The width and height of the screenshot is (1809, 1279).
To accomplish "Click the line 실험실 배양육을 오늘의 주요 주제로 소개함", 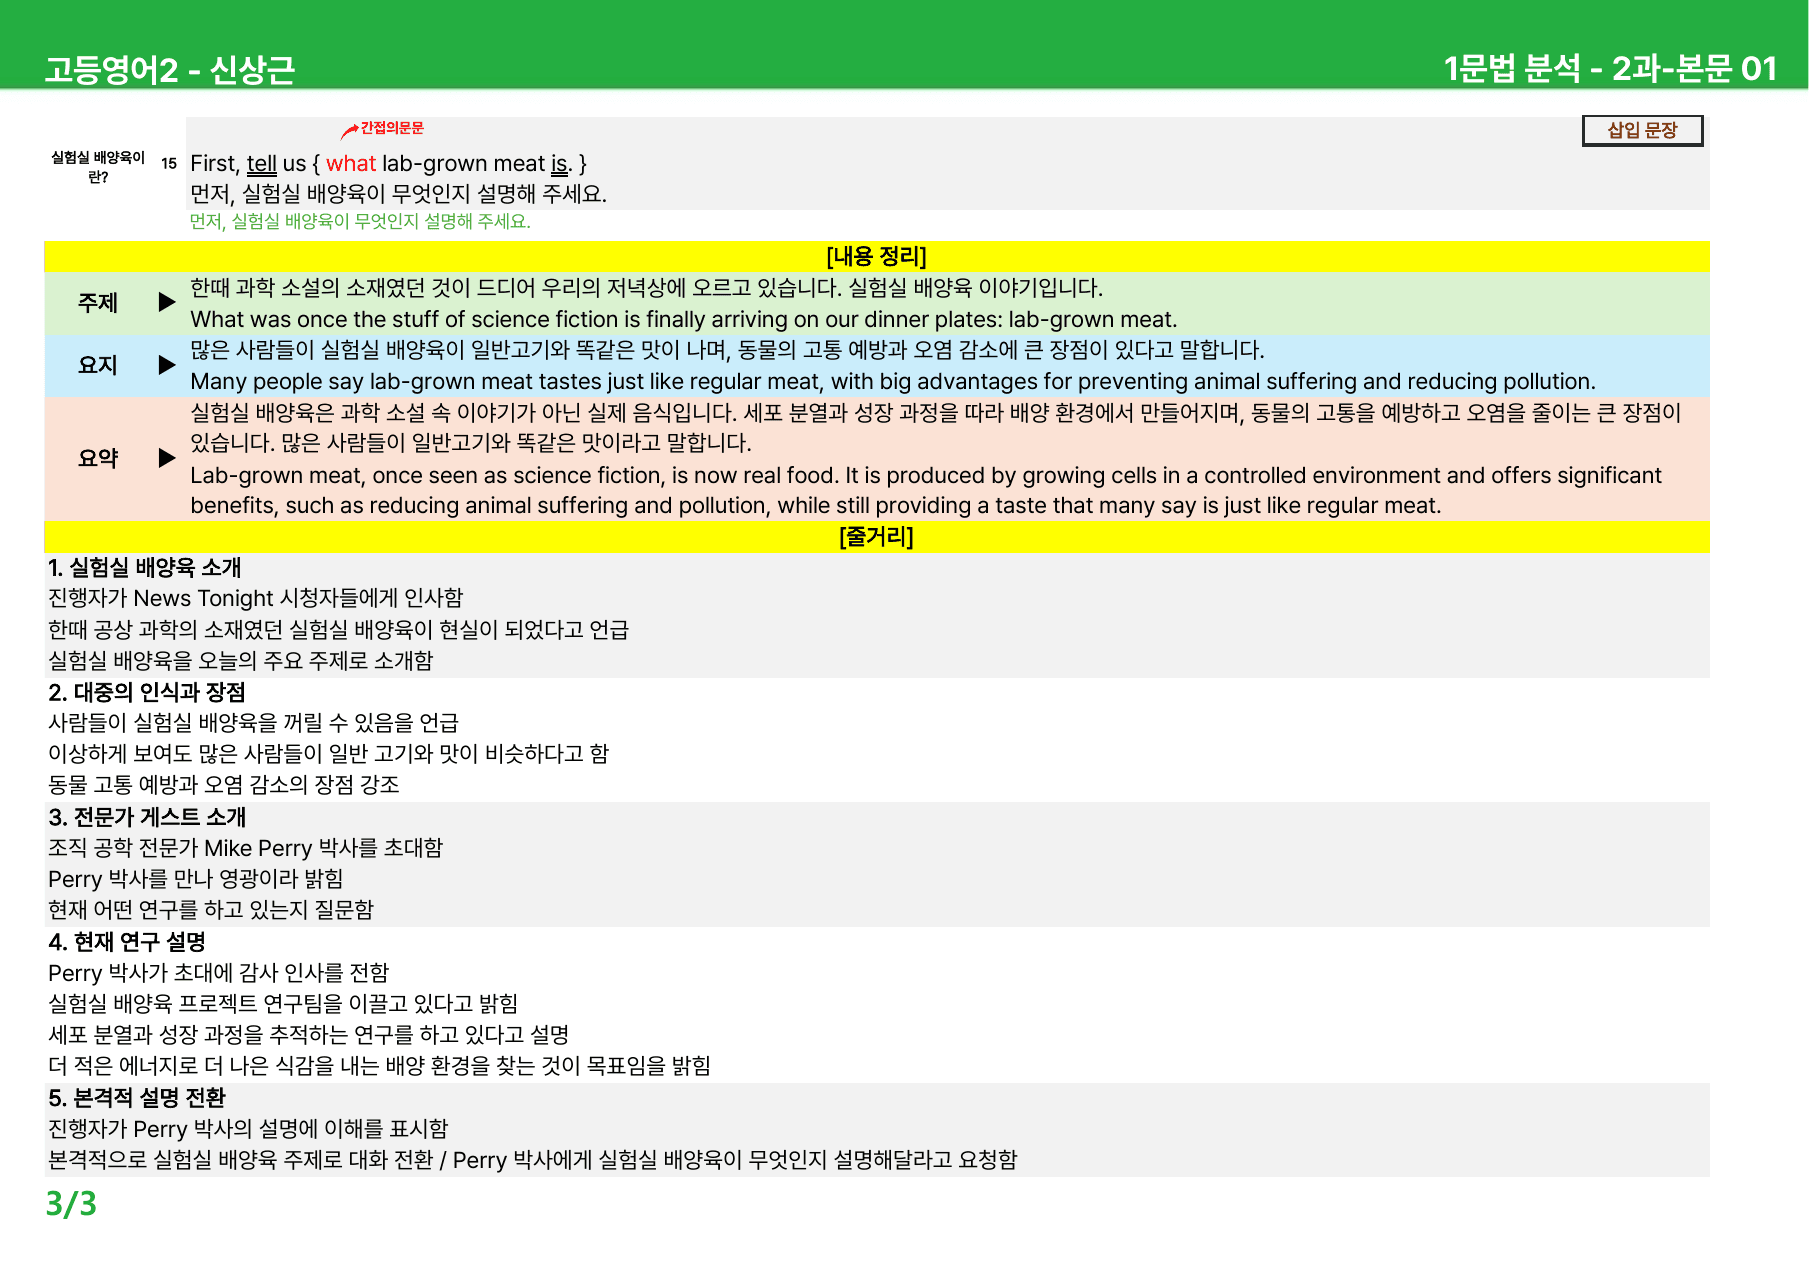I will 241,660.
